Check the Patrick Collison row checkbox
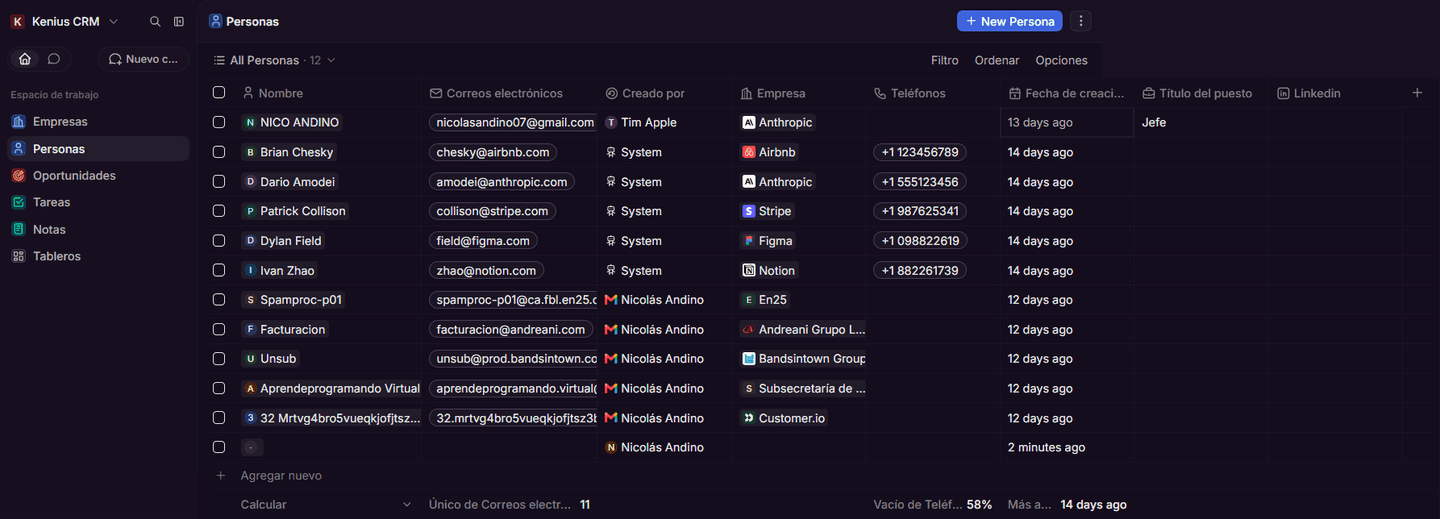1440x519 pixels. click(219, 211)
